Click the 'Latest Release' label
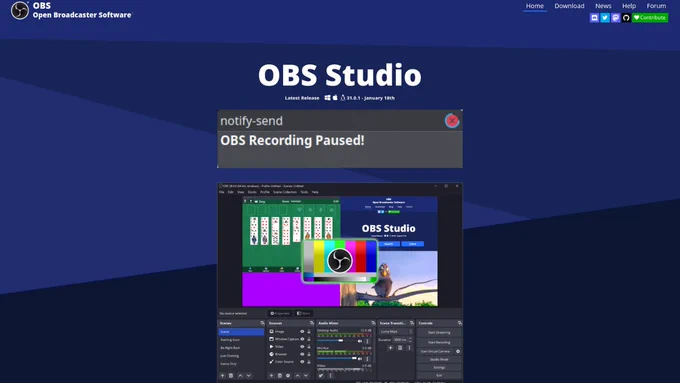Screen dimensions: 680x383 point(302,98)
